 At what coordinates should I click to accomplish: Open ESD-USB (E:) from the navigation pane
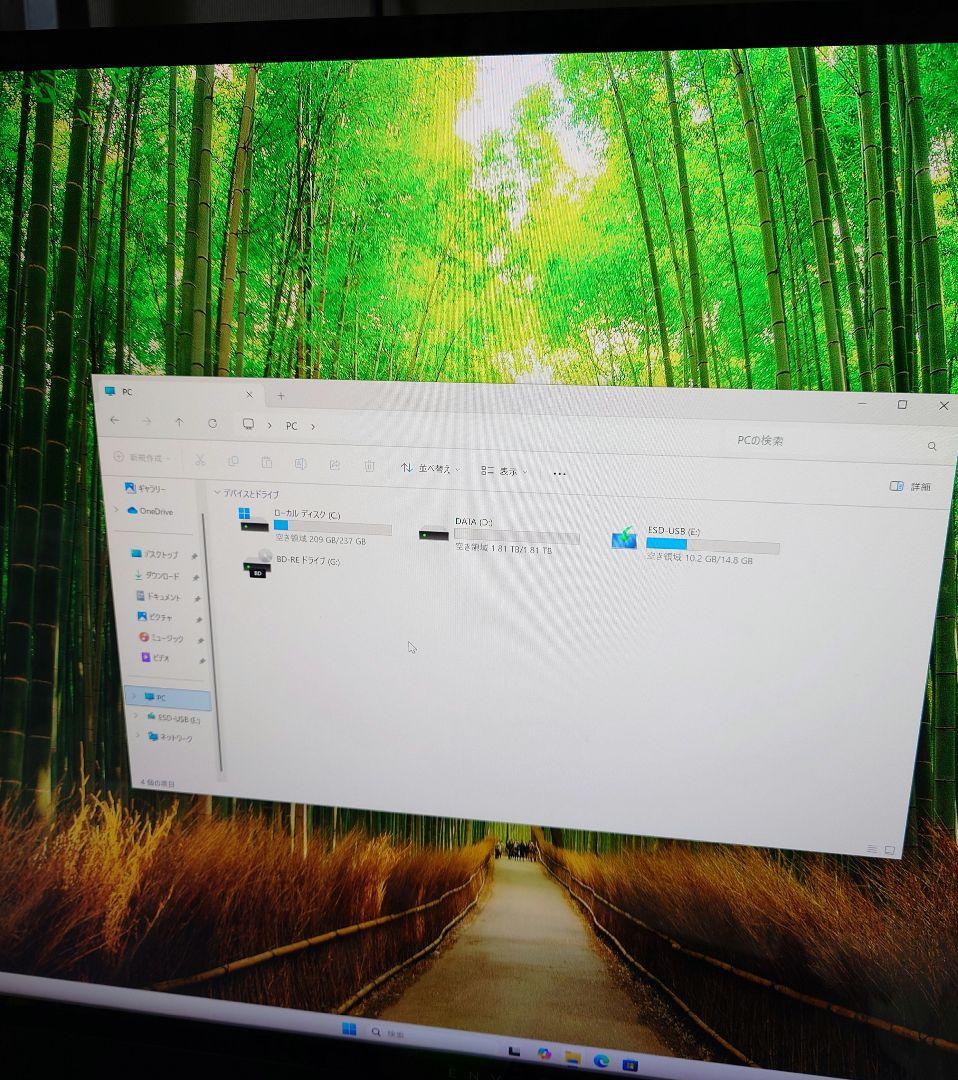[172, 719]
